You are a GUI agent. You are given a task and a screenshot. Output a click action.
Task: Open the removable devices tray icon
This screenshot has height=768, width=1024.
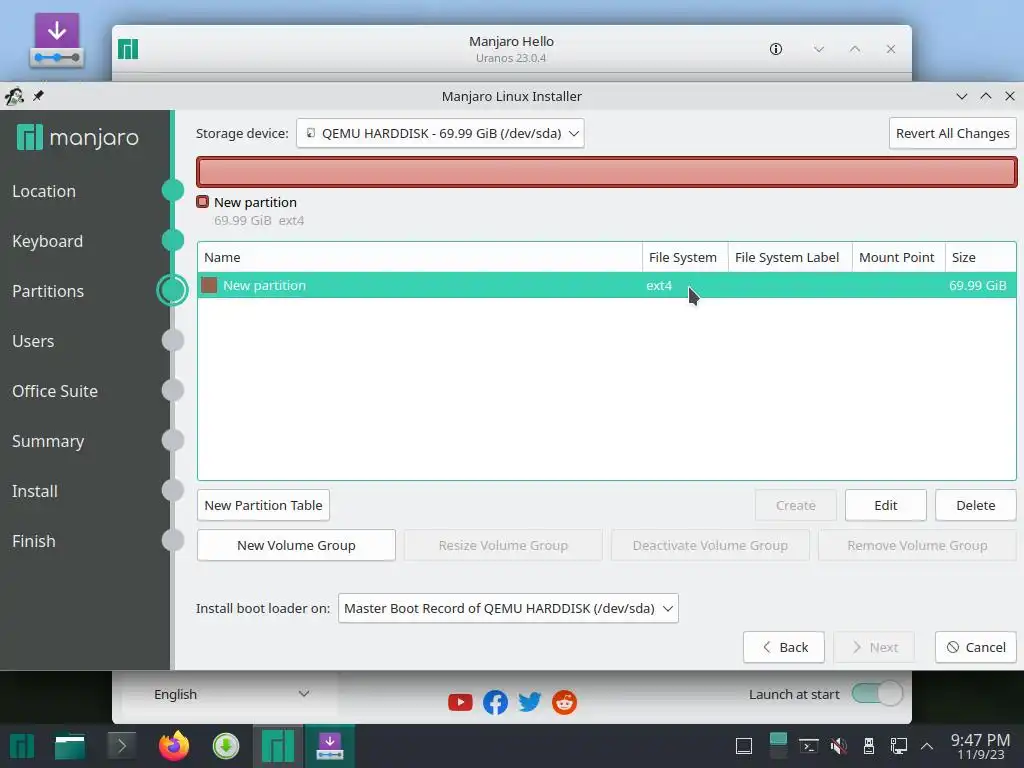point(869,746)
